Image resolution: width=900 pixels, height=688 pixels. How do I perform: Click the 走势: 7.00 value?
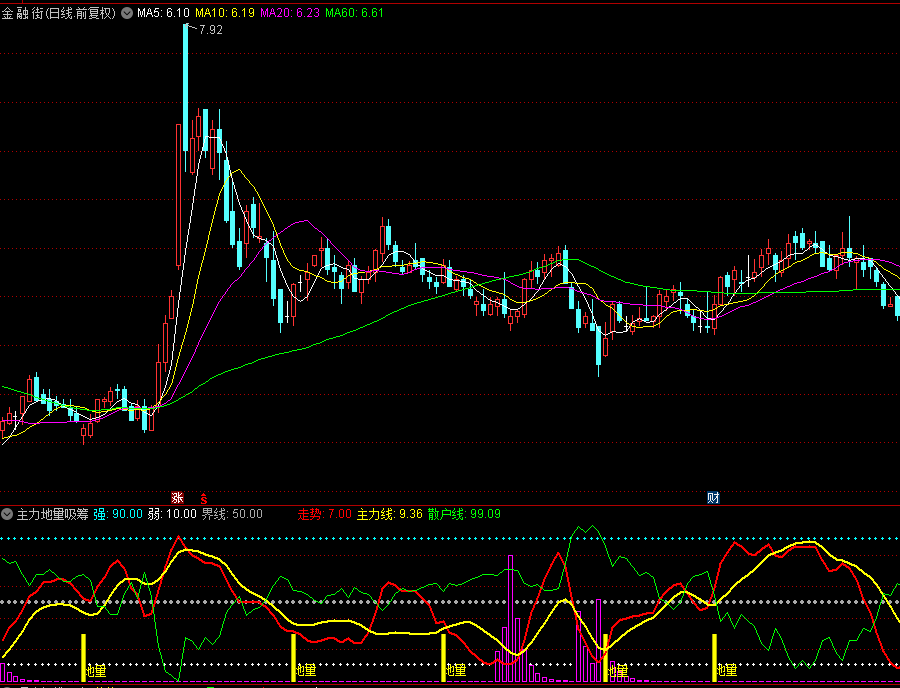pyautogui.click(x=324, y=514)
